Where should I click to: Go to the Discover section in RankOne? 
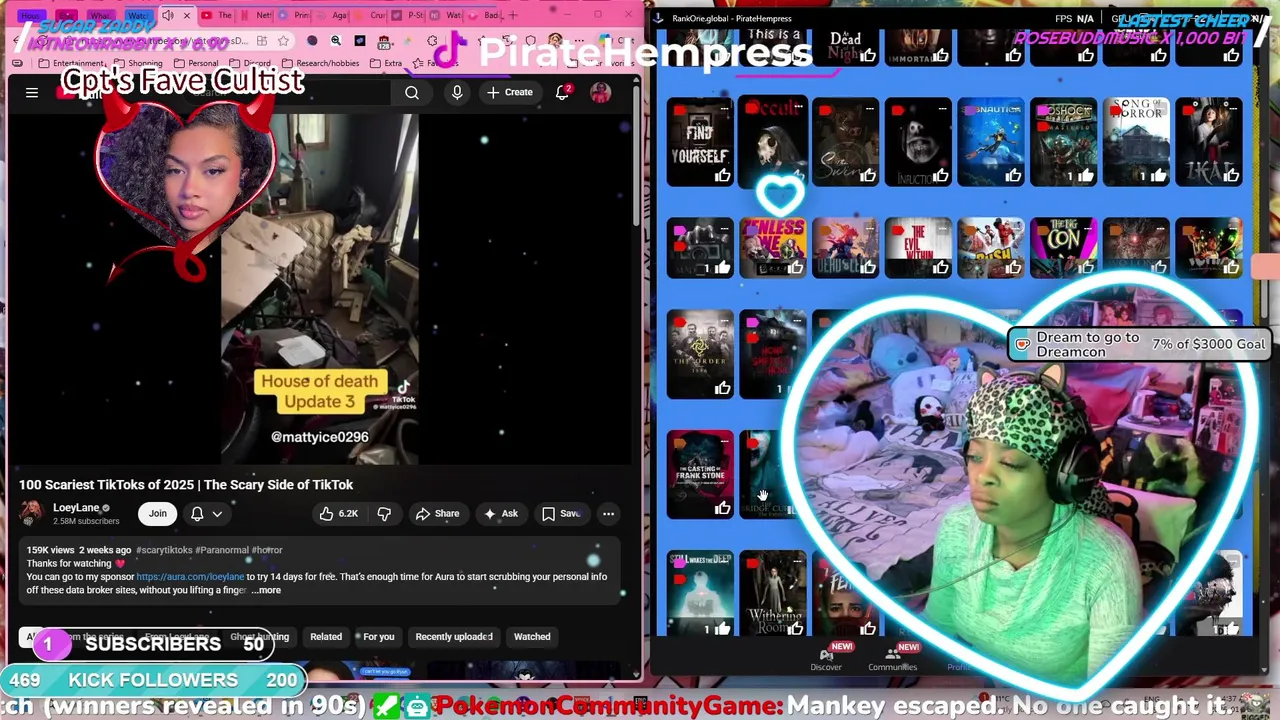click(826, 659)
